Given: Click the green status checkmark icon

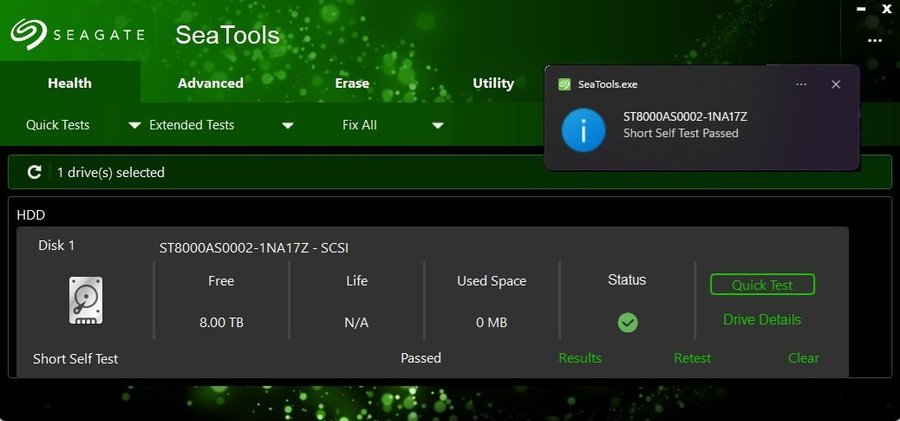Looking at the screenshot, I should point(627,323).
